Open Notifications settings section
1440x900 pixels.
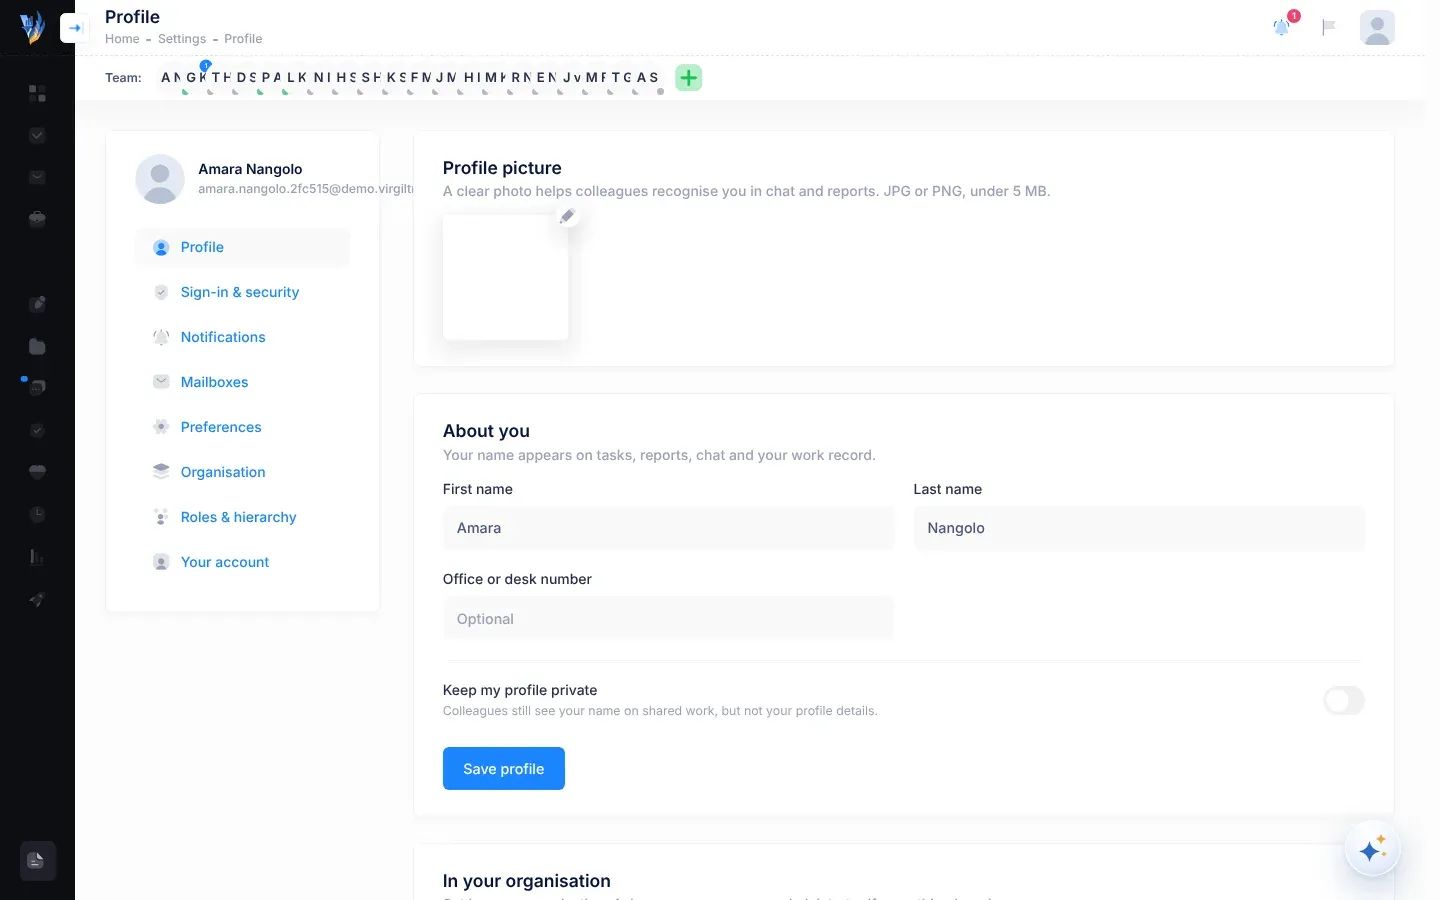[243, 337]
